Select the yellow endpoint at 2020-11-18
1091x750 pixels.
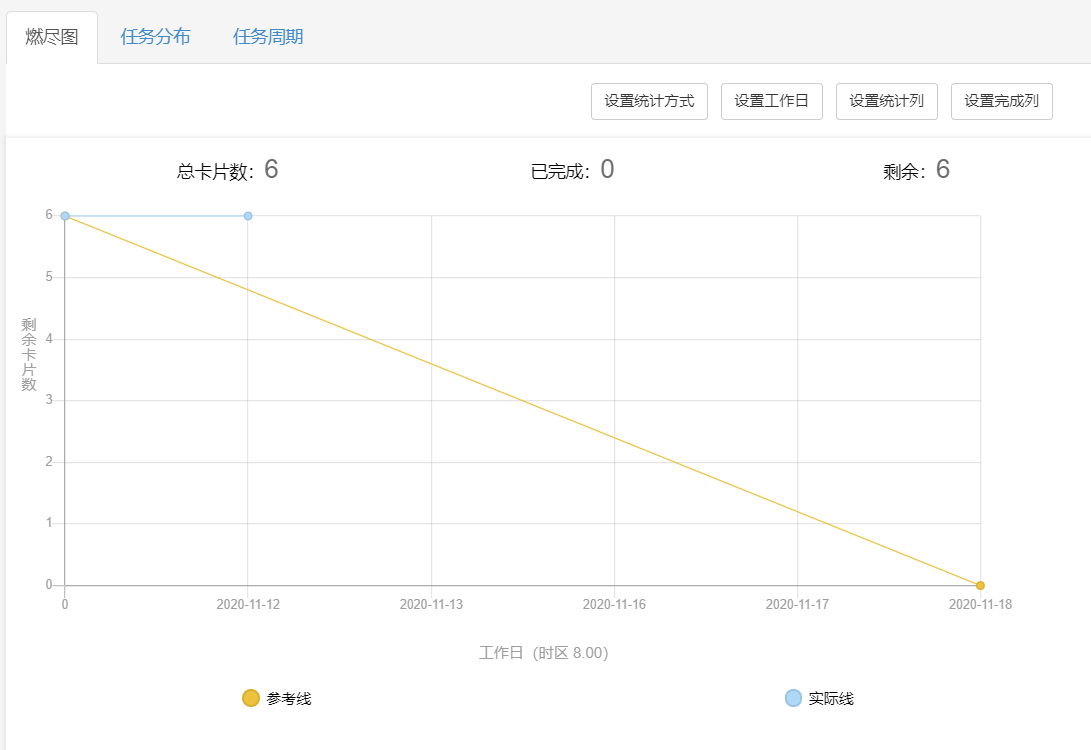[980, 585]
